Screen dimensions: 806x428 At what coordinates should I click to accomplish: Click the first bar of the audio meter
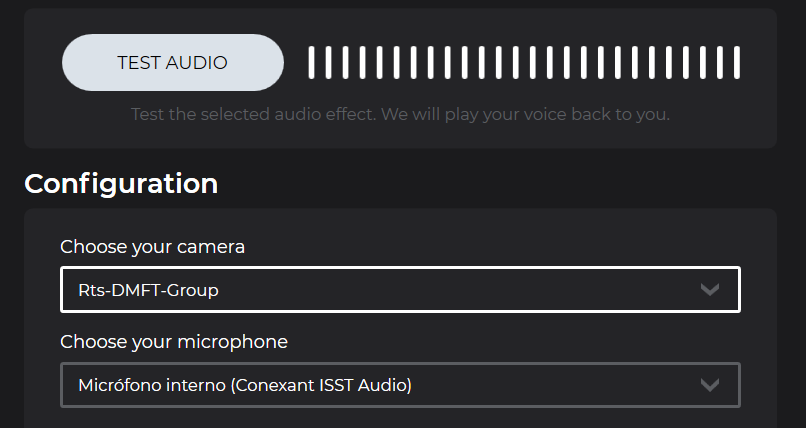tap(312, 62)
